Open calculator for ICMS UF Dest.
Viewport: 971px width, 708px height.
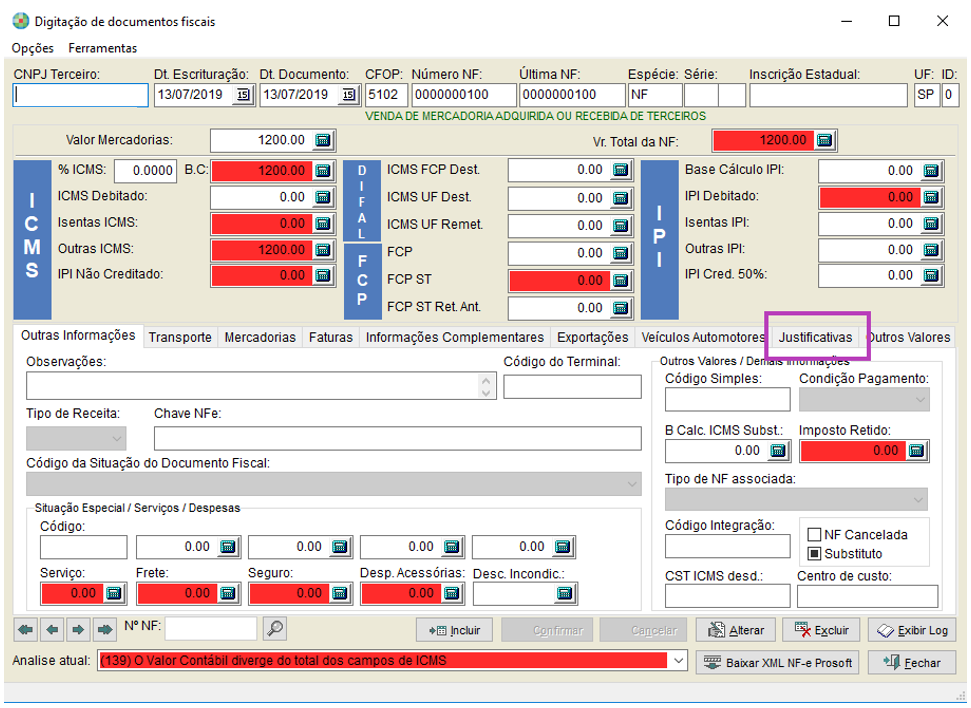tap(620, 198)
